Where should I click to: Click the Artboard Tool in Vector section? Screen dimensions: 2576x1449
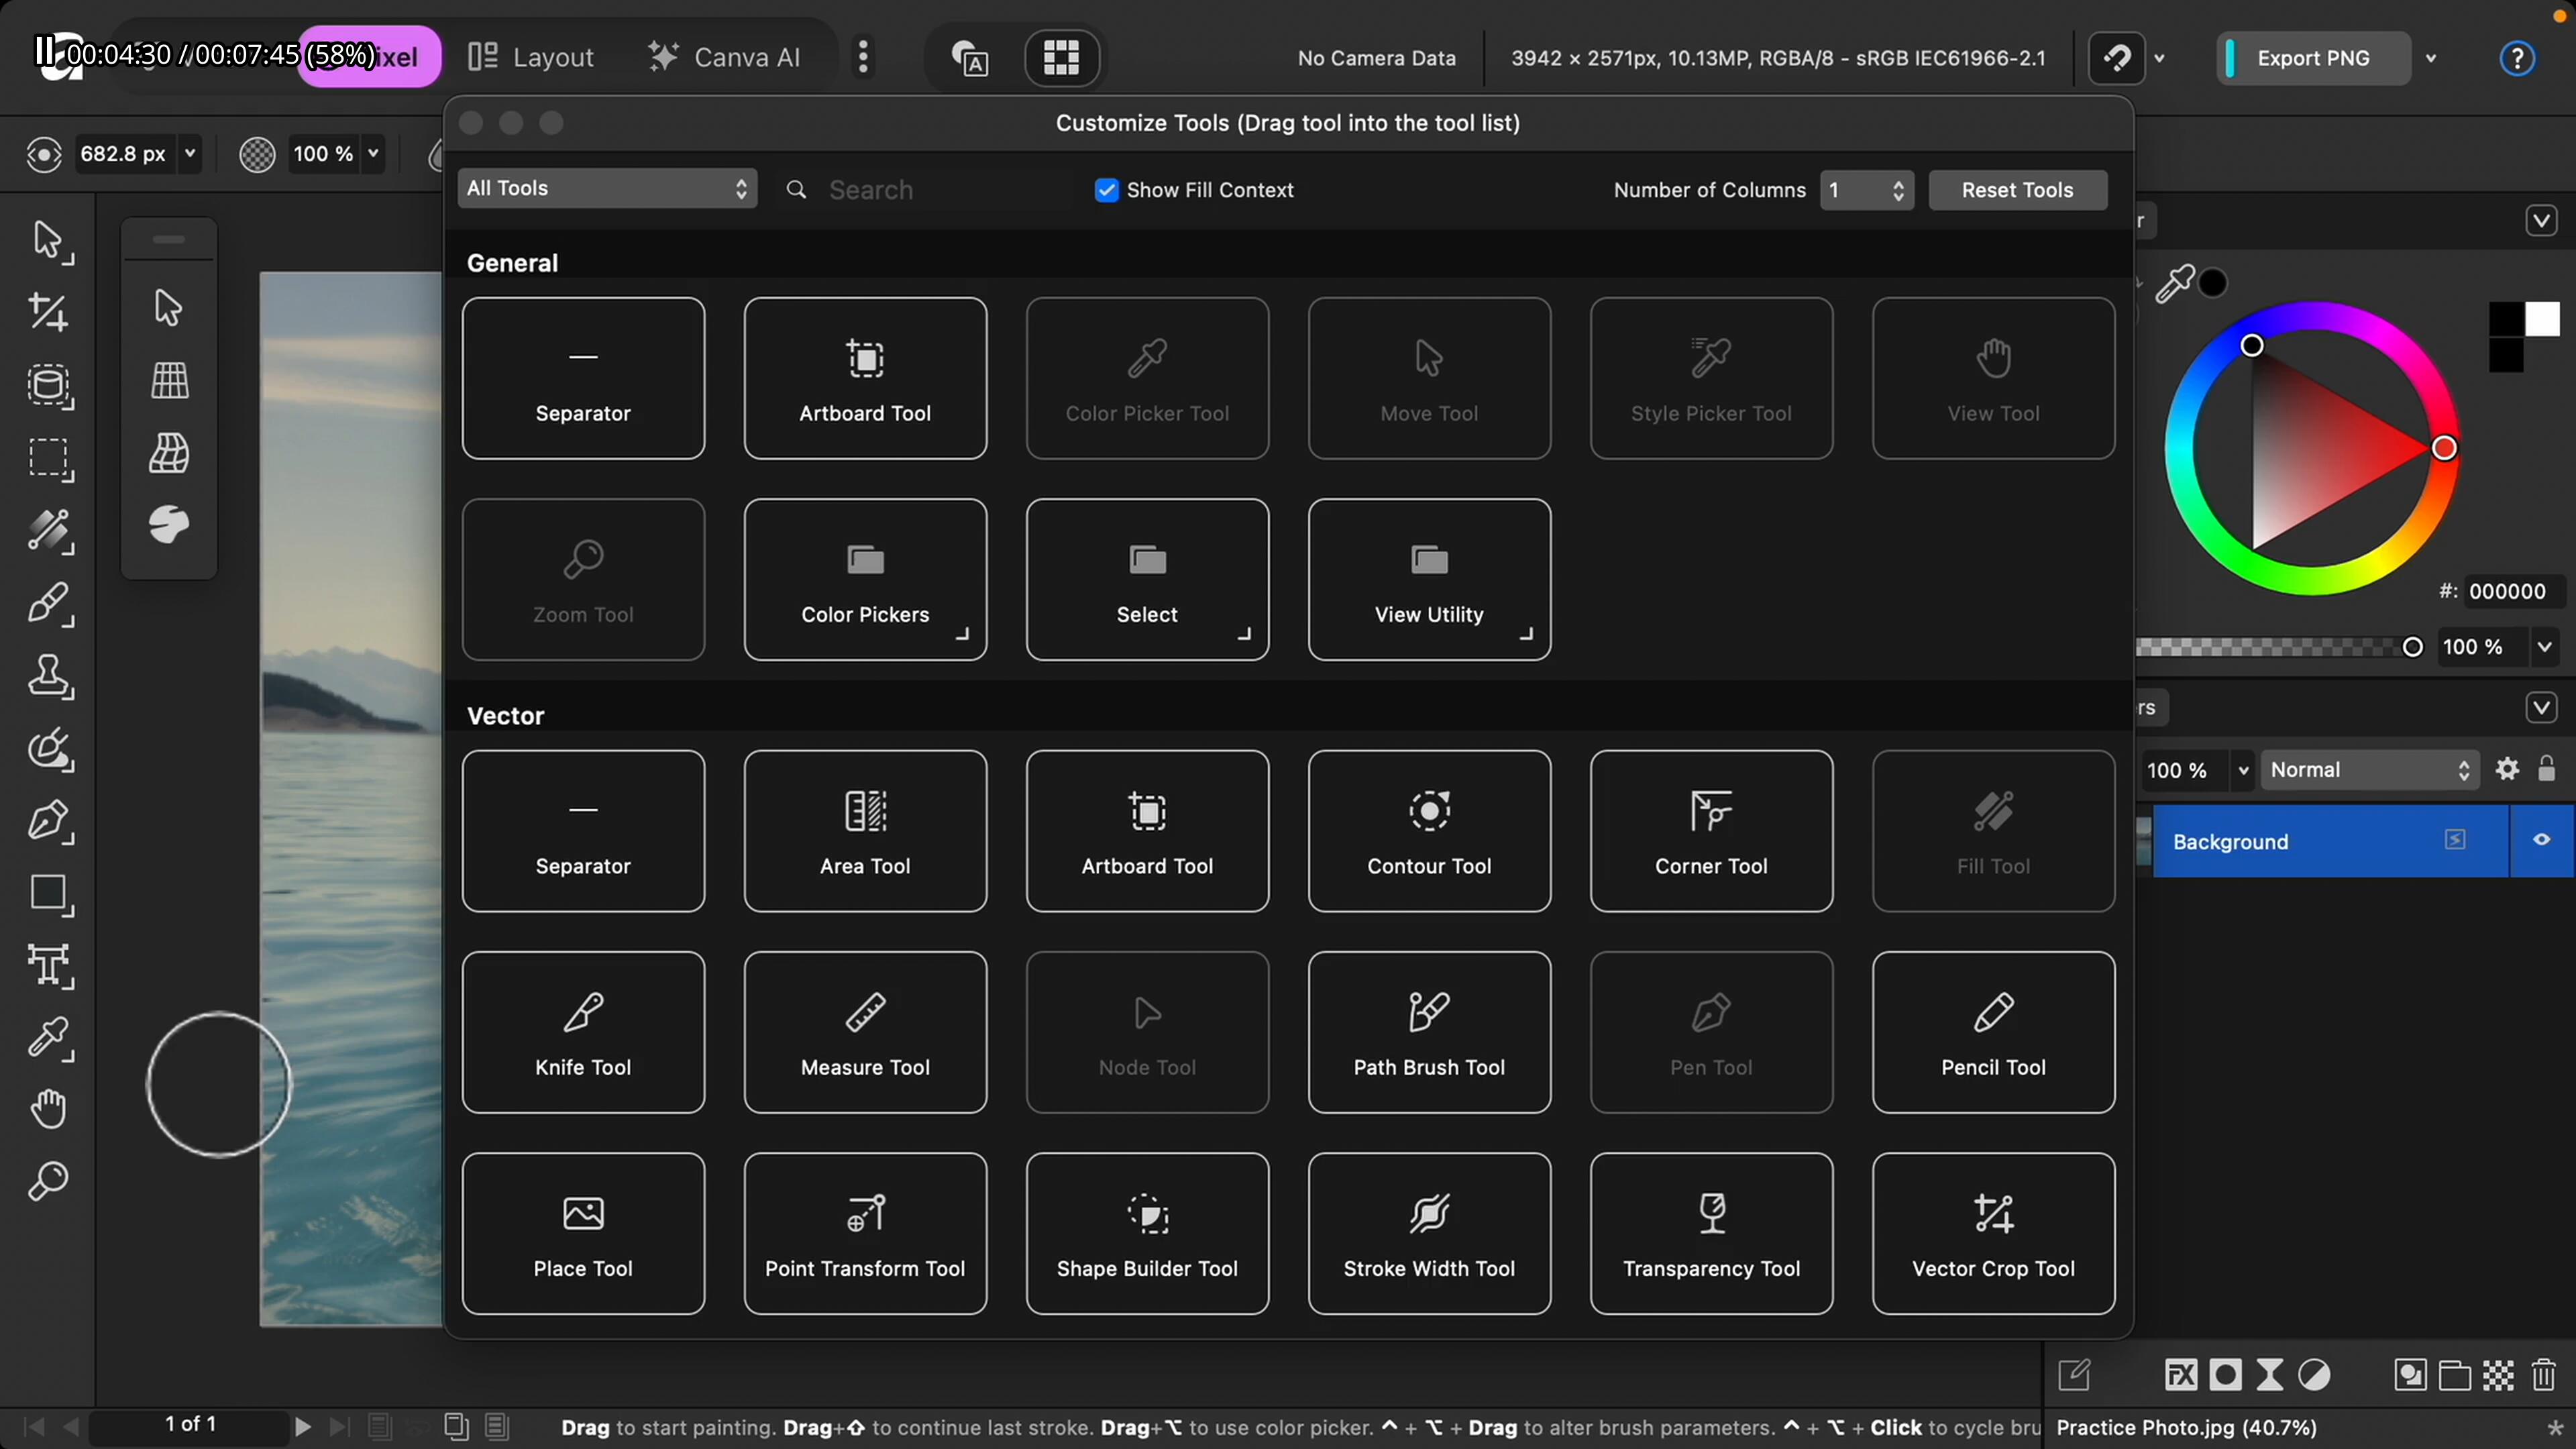(x=1147, y=831)
